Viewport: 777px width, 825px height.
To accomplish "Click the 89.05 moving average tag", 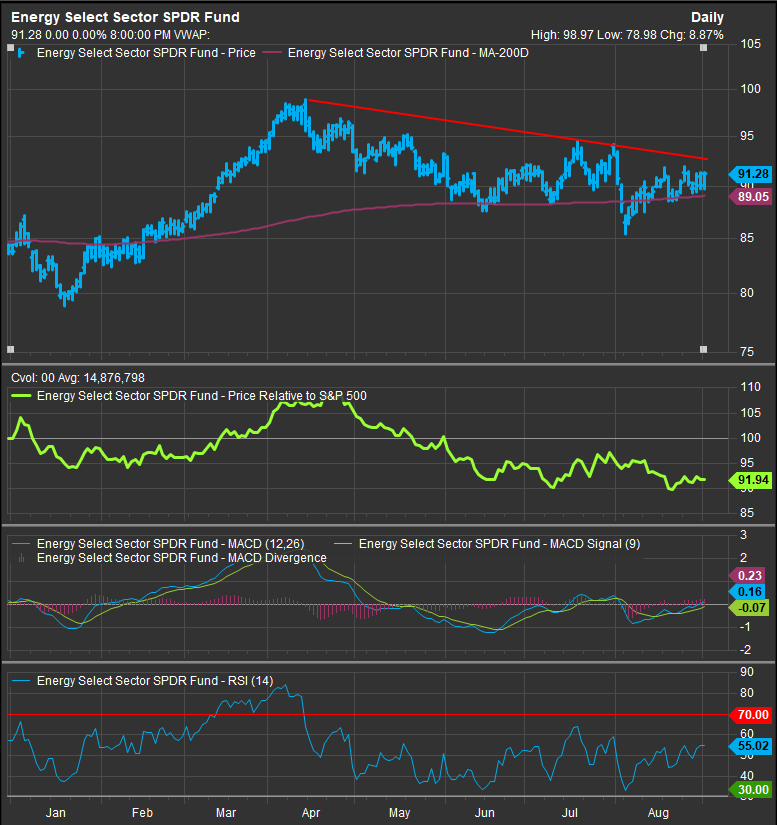I will pyautogui.click(x=751, y=197).
